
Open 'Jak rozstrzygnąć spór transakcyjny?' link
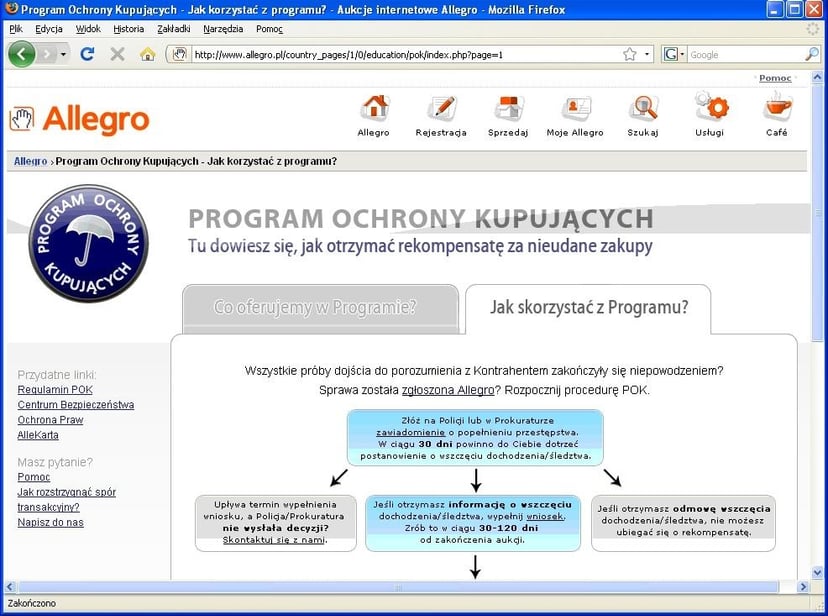(x=67, y=499)
